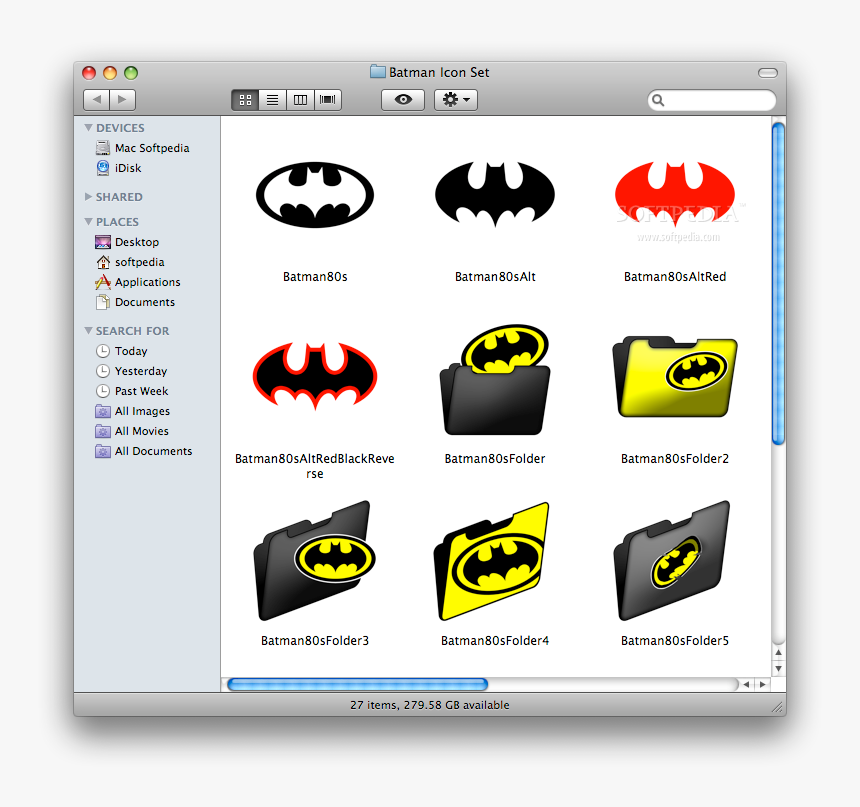860x807 pixels.
Task: Switch to Cover Flow view
Action: pyautogui.click(x=328, y=100)
